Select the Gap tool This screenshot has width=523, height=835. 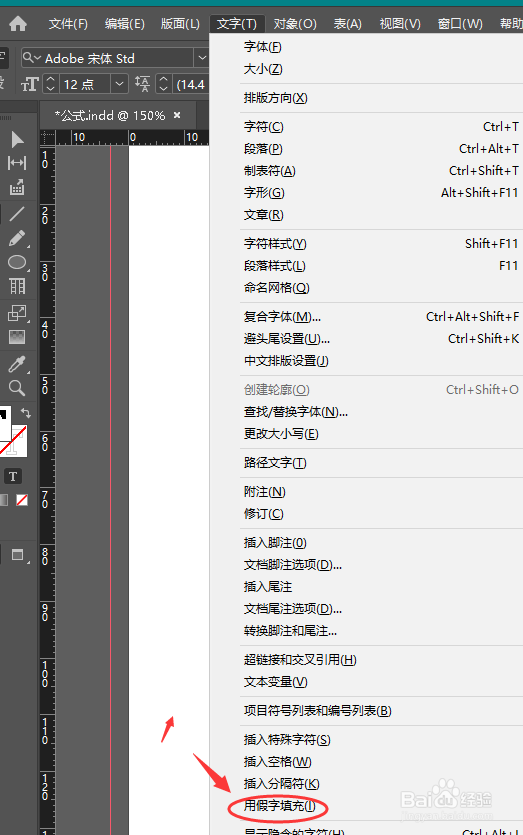17,163
